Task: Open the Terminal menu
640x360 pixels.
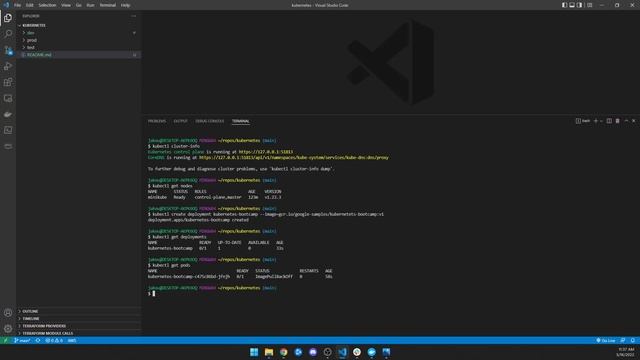Action: click(107, 5)
